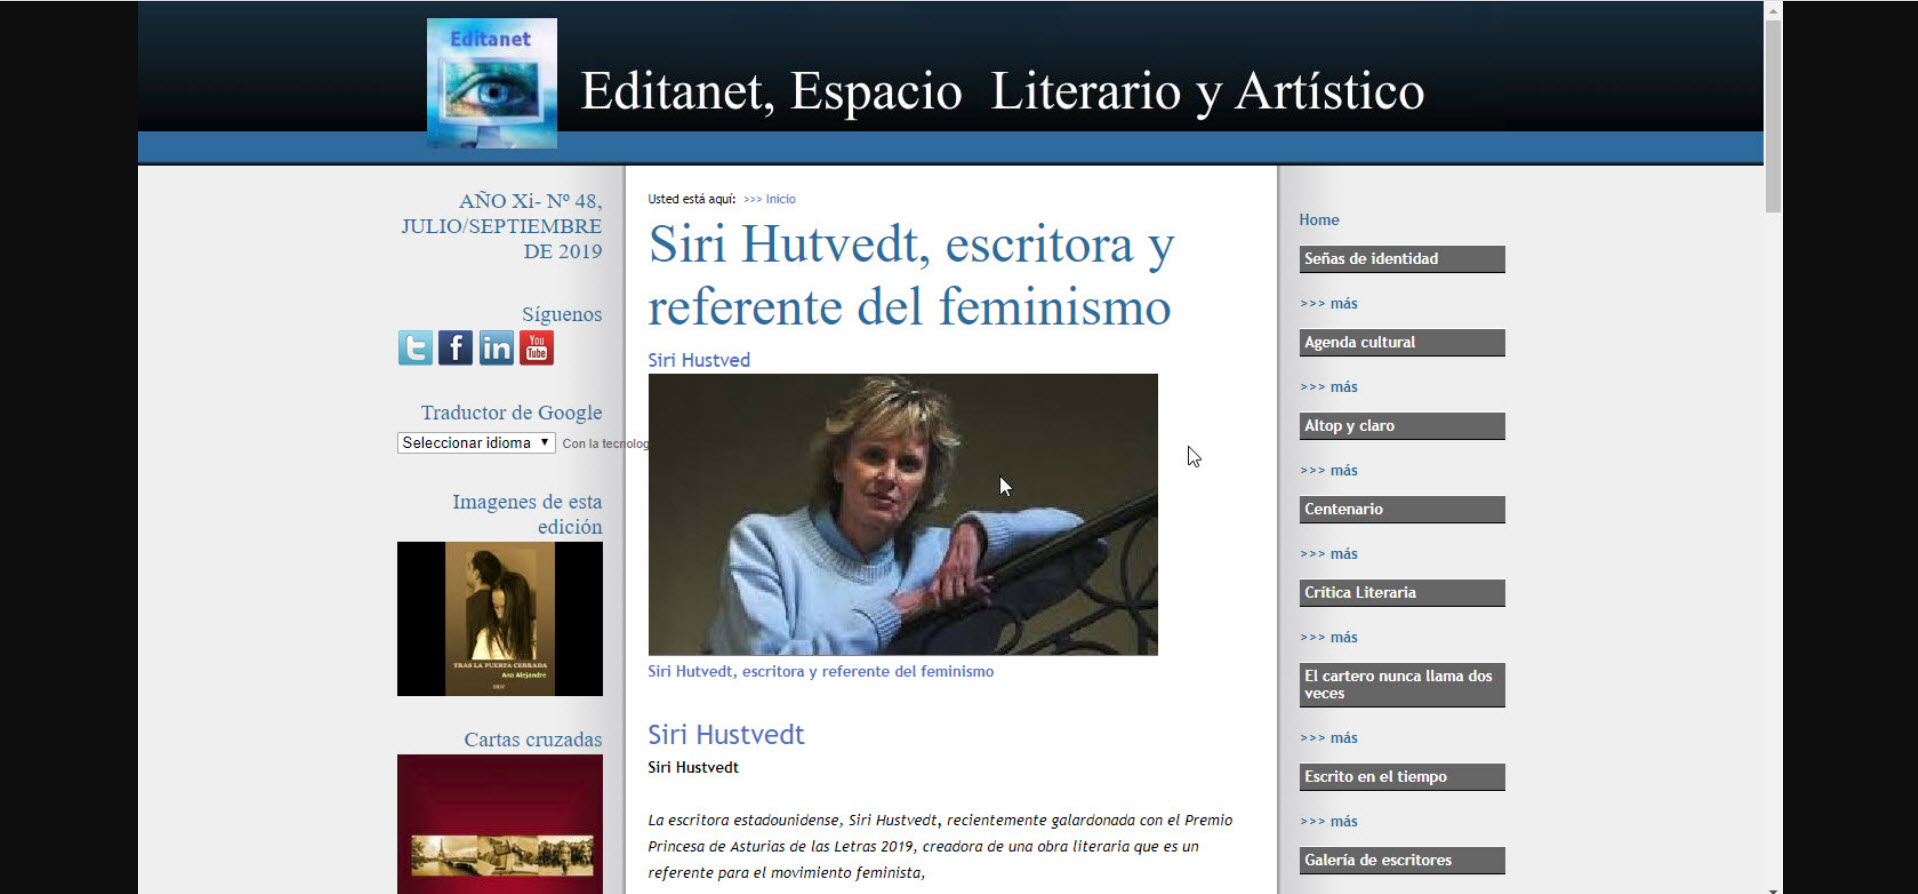
Task: Open the Facebook social icon
Action: pos(455,348)
